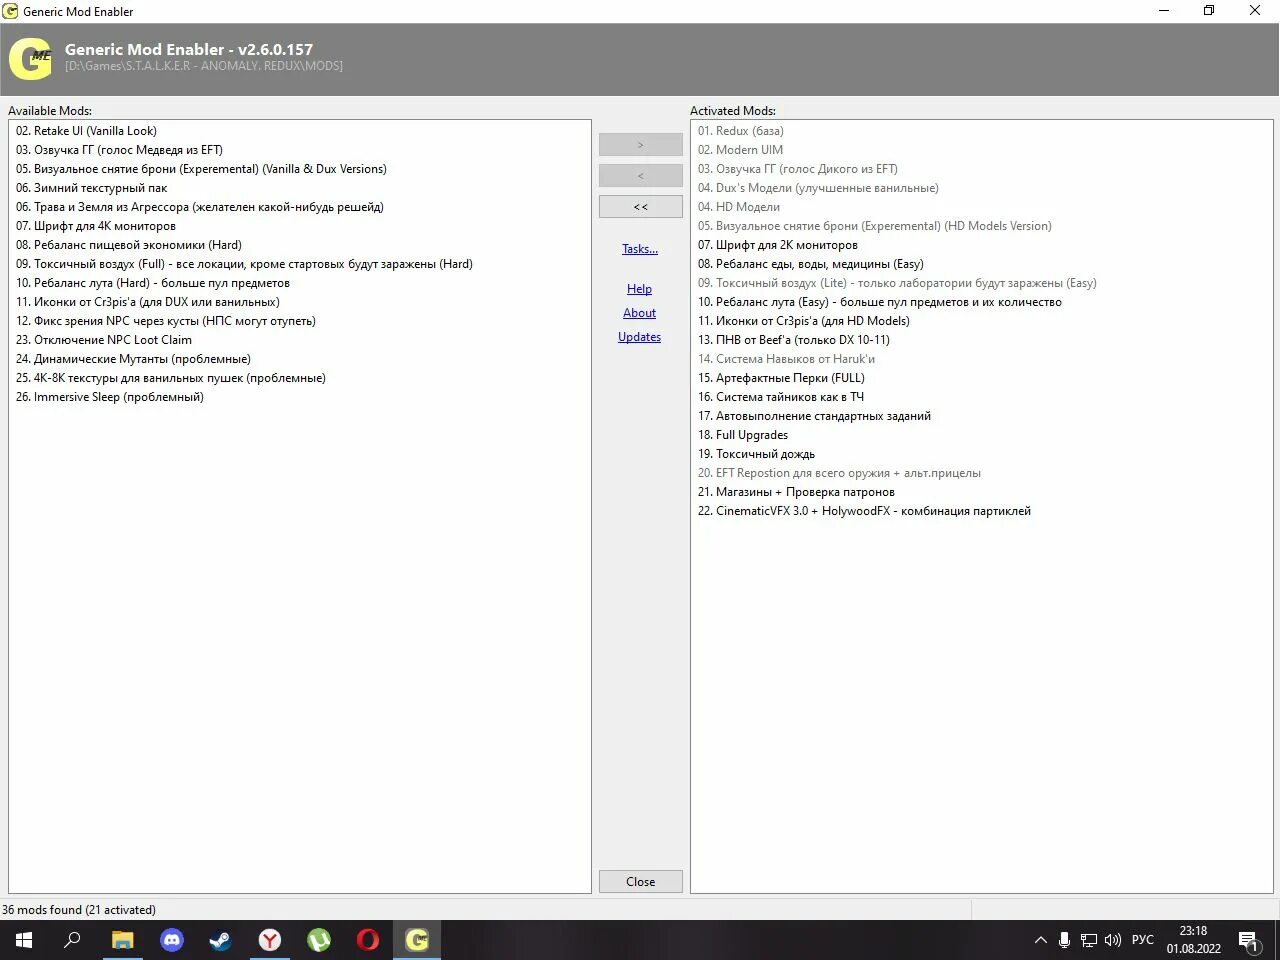Open the volume tray control
1280x960 pixels.
[1113, 940]
